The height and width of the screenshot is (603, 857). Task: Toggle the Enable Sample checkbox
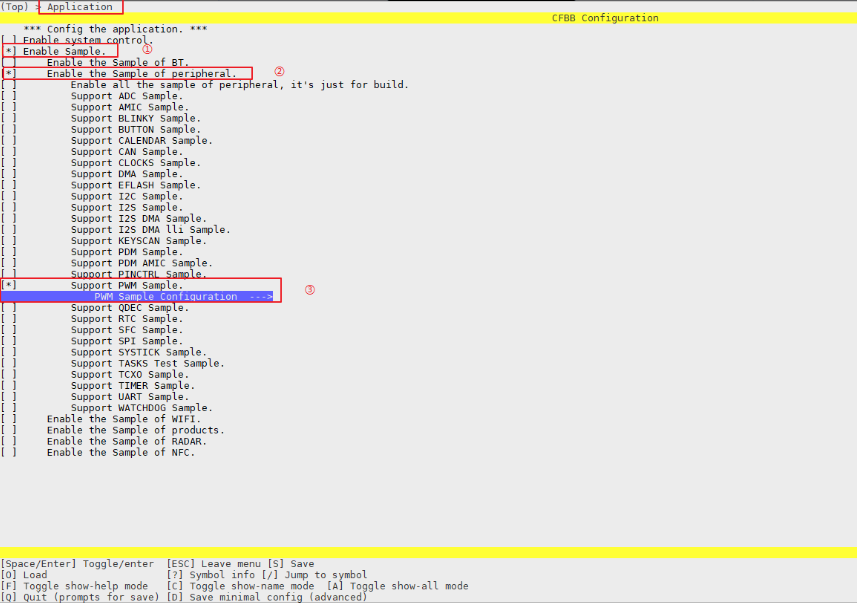[10, 51]
